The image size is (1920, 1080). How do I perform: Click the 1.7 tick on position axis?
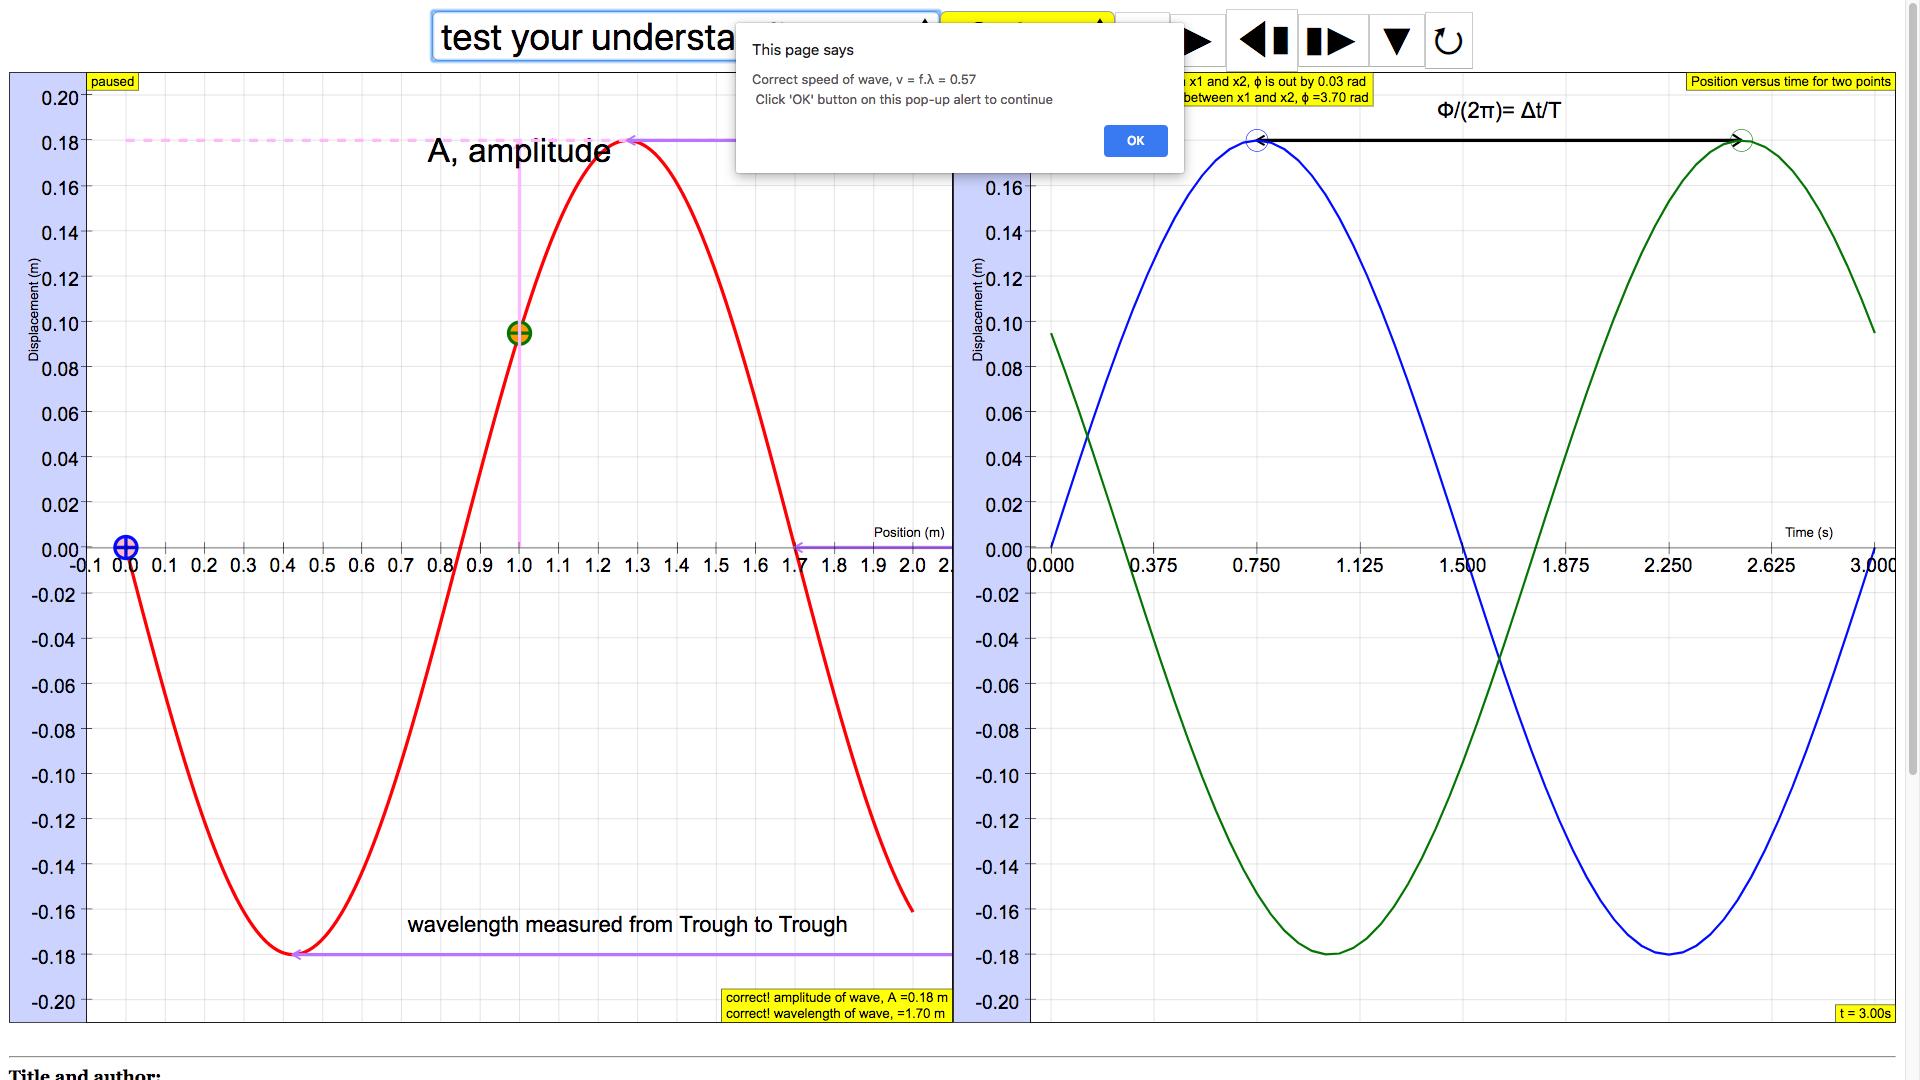(x=795, y=566)
